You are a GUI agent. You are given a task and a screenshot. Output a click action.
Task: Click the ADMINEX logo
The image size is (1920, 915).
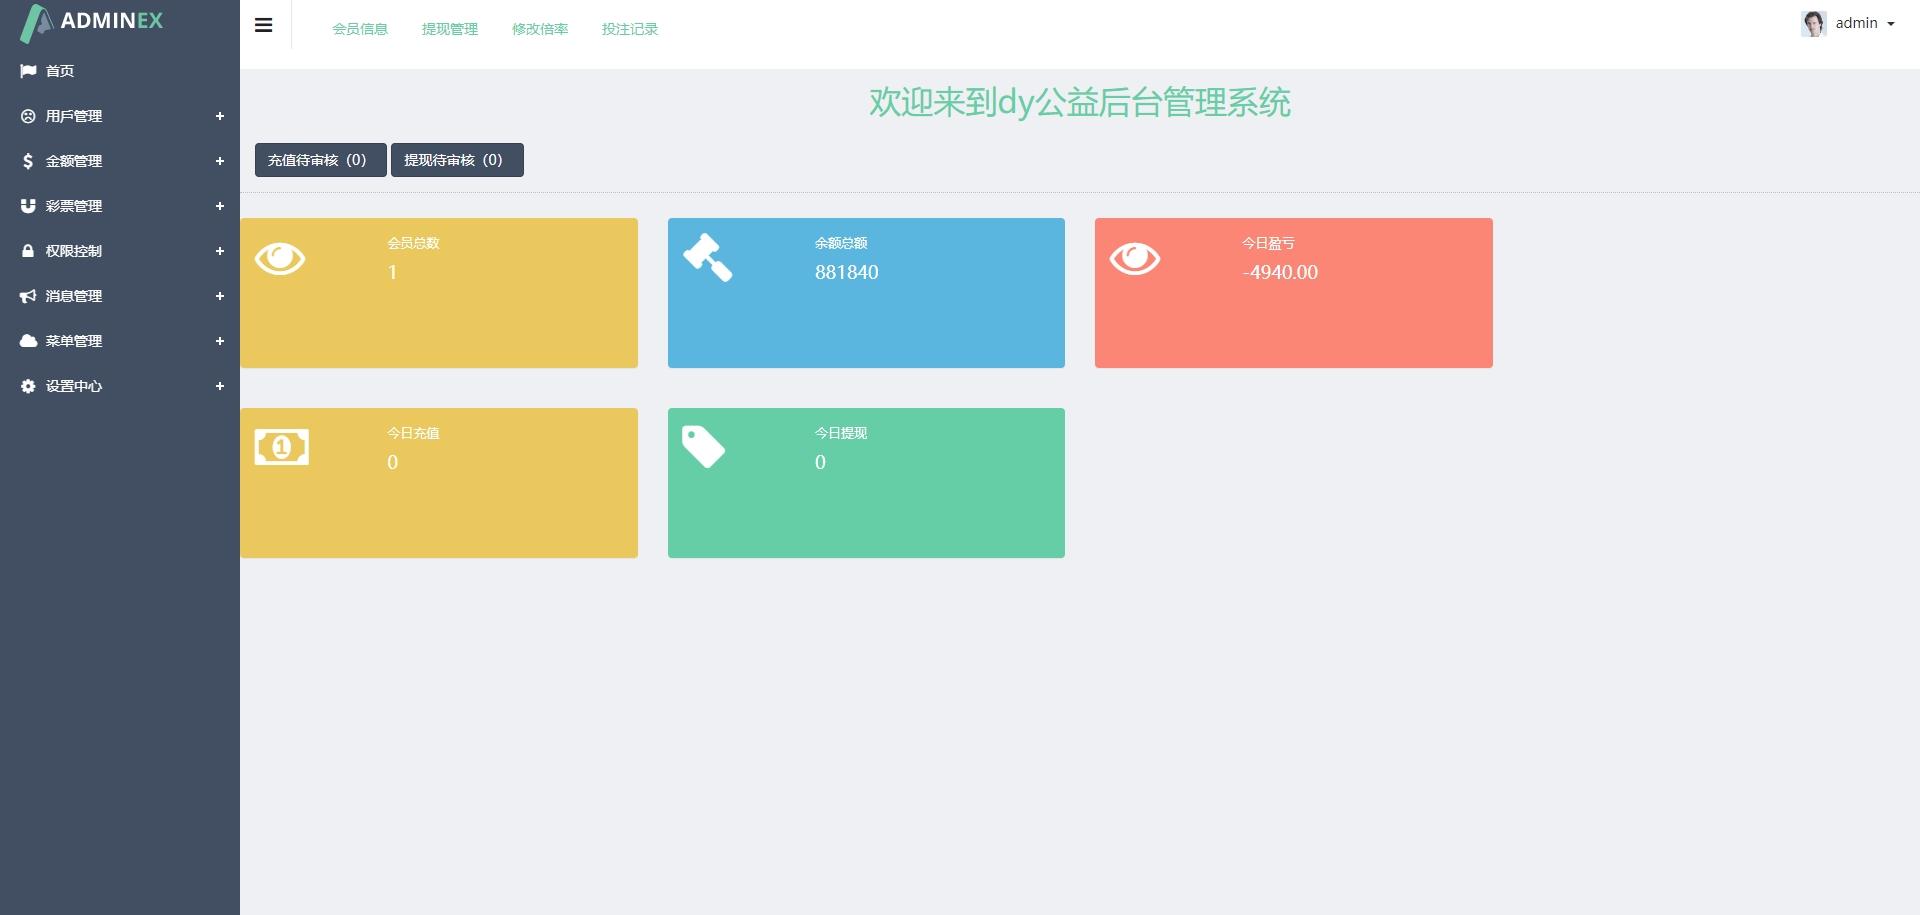click(x=92, y=22)
